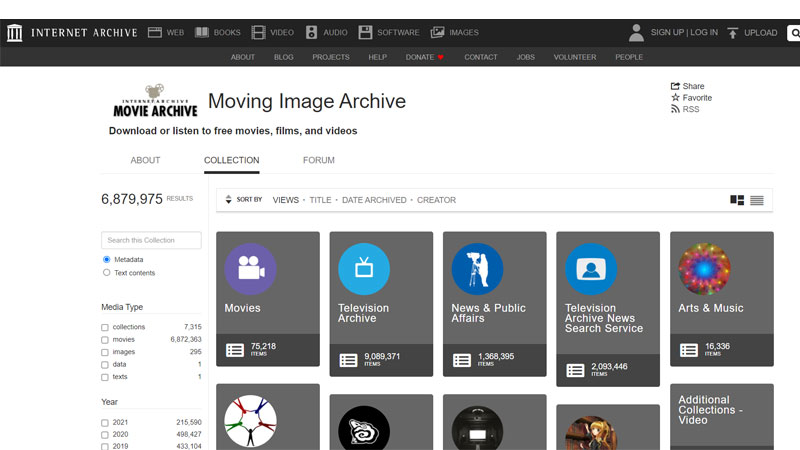Open the colorful people-circle collection thumbnail
This screenshot has width=800, height=450.
[251, 421]
